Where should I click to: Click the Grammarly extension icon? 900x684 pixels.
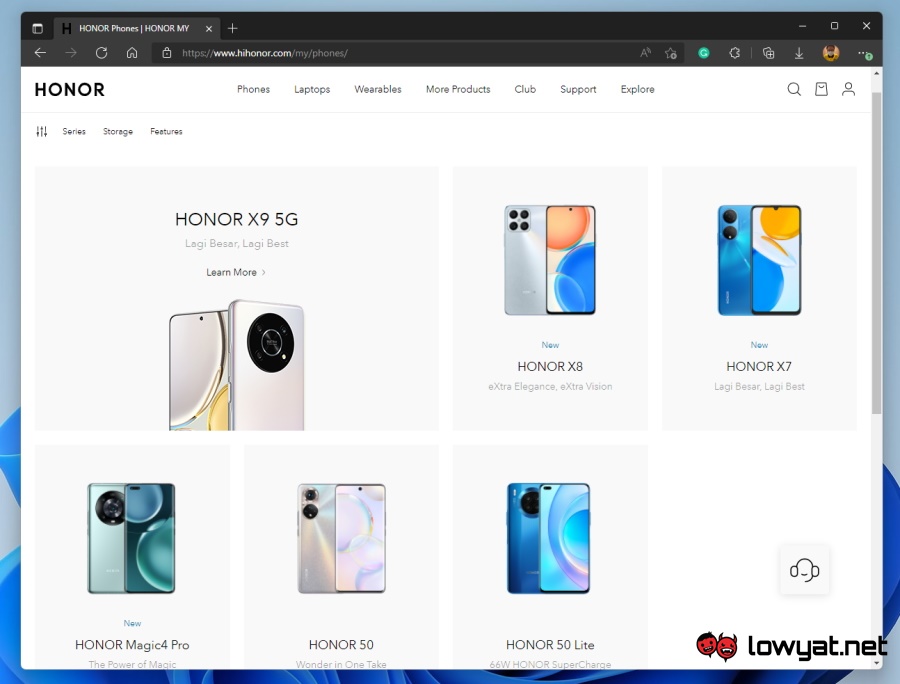704,53
